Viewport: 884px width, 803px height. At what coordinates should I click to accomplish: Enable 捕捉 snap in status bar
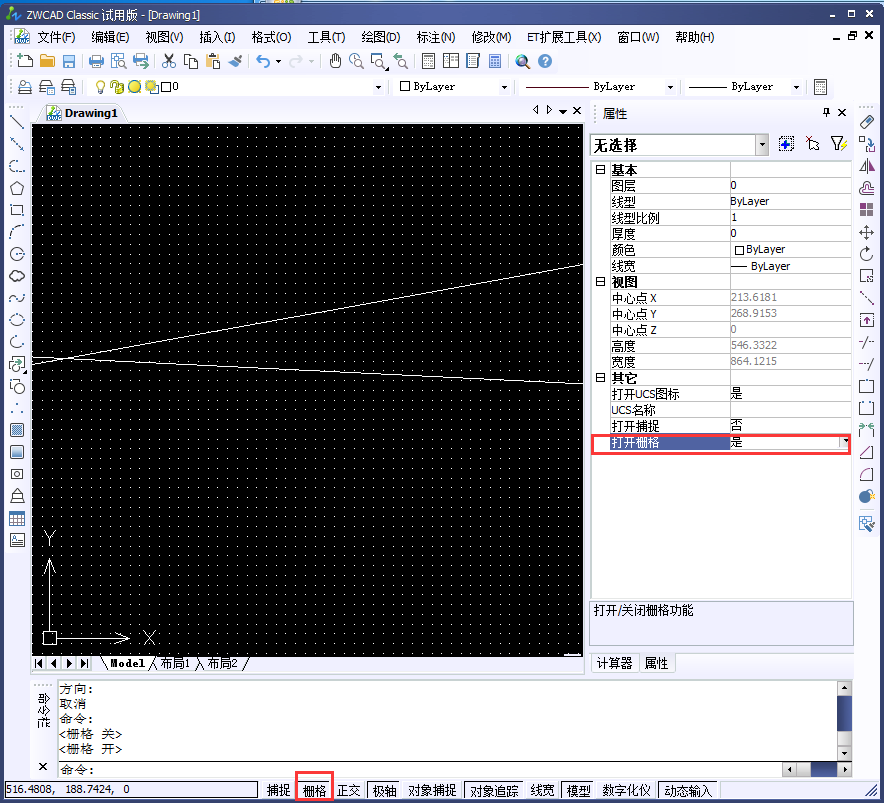pos(278,790)
